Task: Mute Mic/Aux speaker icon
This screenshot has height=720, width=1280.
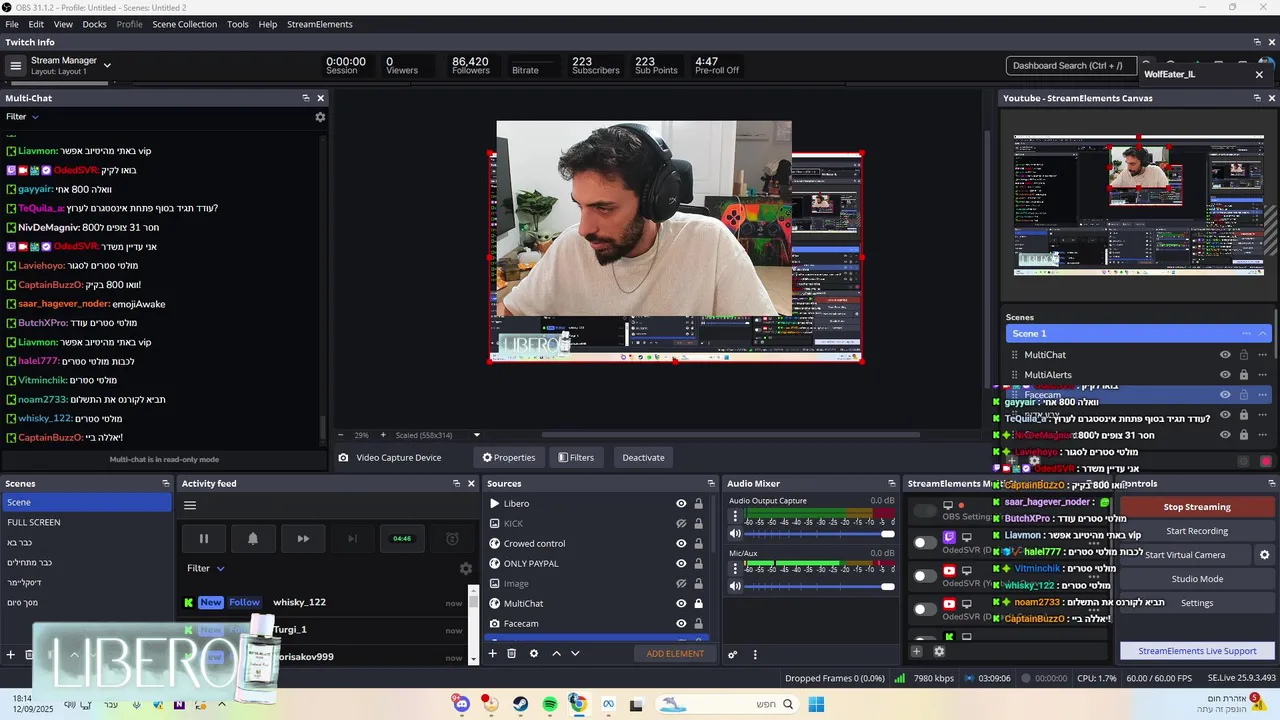Action: (x=735, y=586)
